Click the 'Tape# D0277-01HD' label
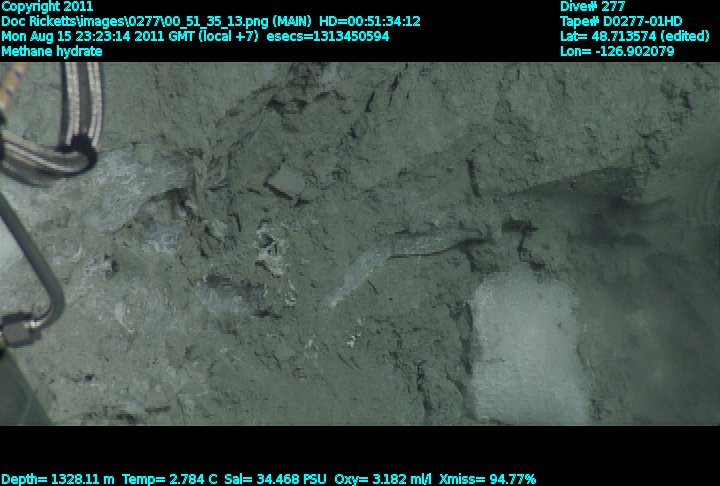This screenshot has width=720, height=486. point(621,22)
